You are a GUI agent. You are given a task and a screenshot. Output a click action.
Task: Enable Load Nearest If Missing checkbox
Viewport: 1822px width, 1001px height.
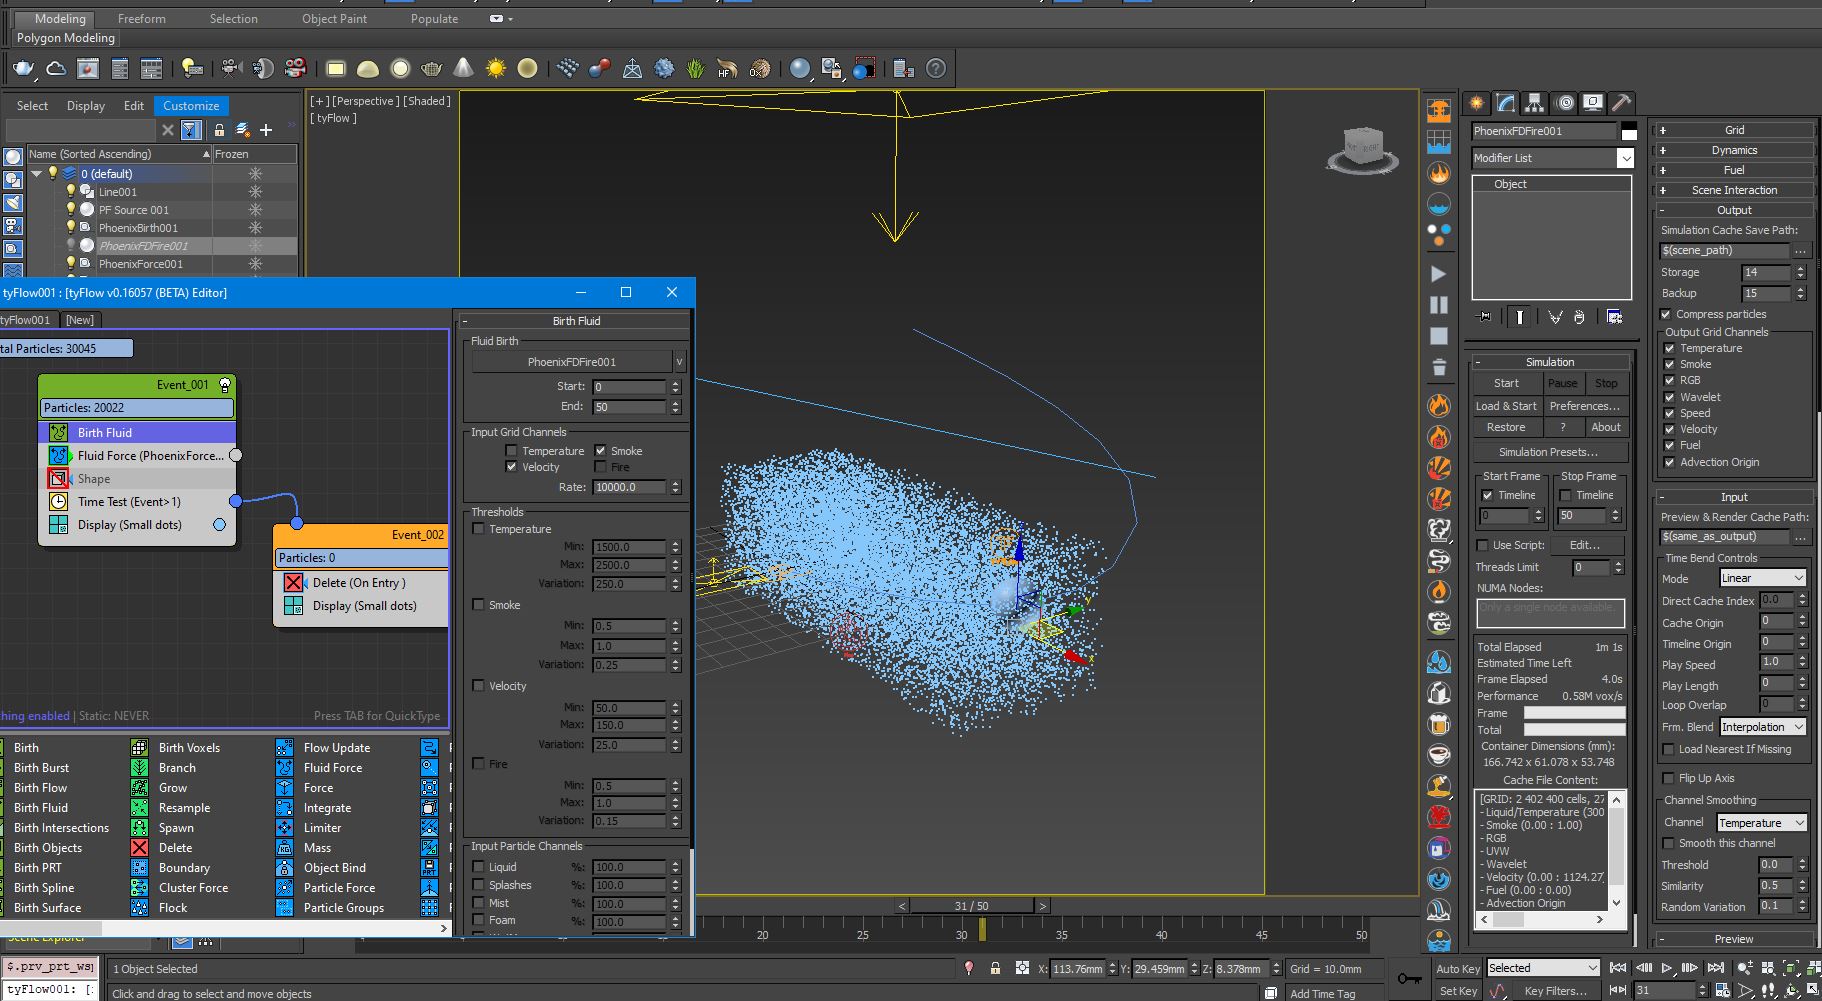pyautogui.click(x=1668, y=749)
